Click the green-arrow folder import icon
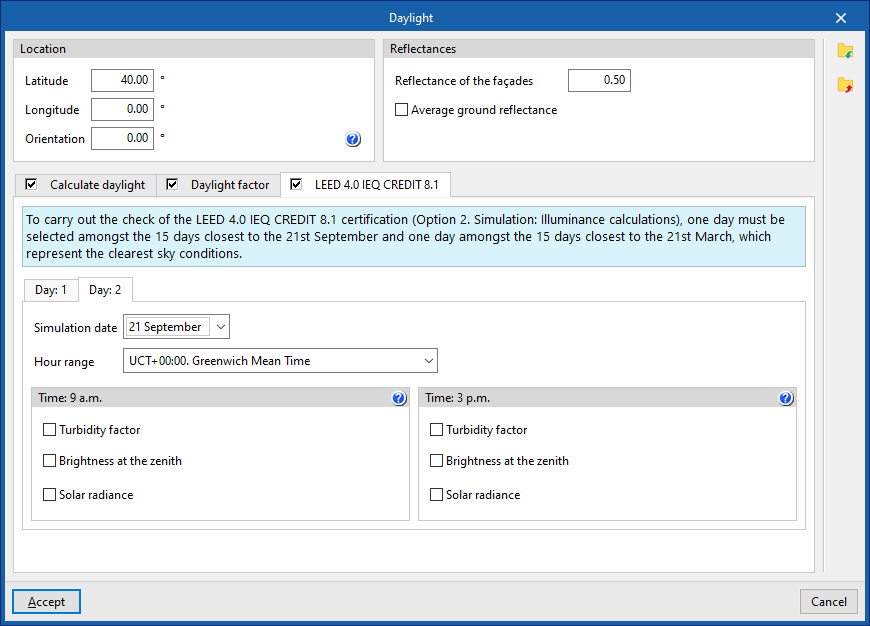The image size is (870, 626). [845, 51]
